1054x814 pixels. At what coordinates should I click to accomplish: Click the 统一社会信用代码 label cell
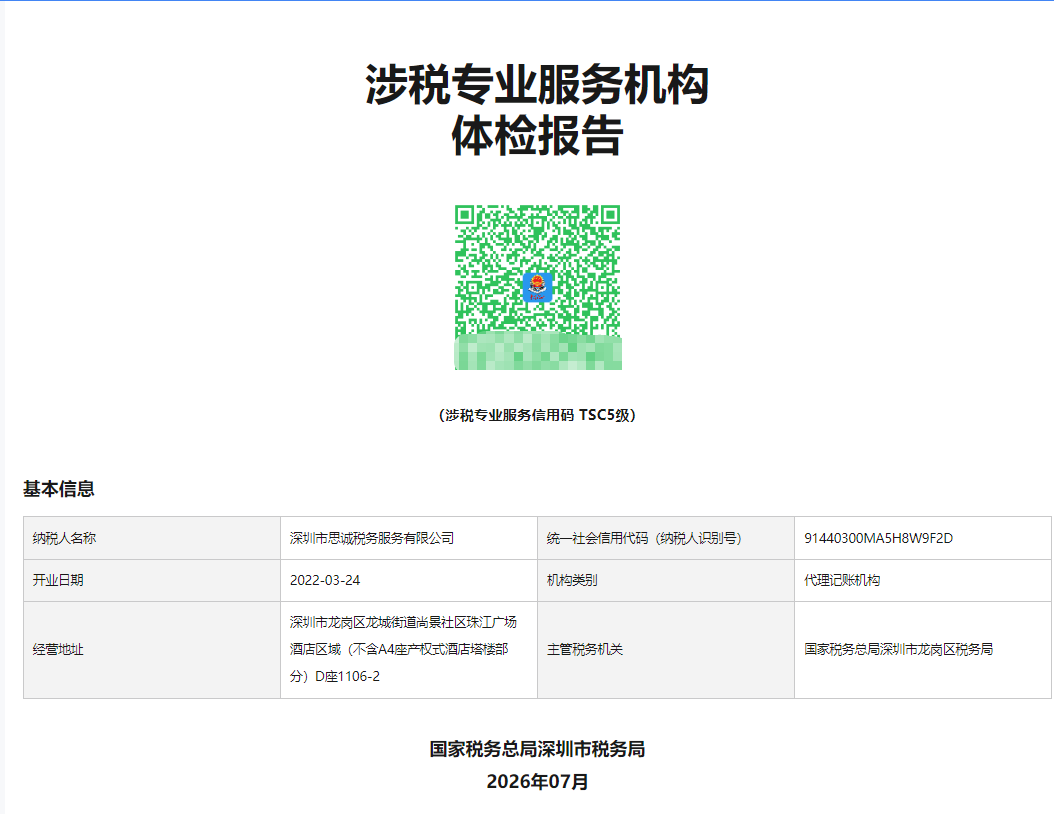click(666, 538)
